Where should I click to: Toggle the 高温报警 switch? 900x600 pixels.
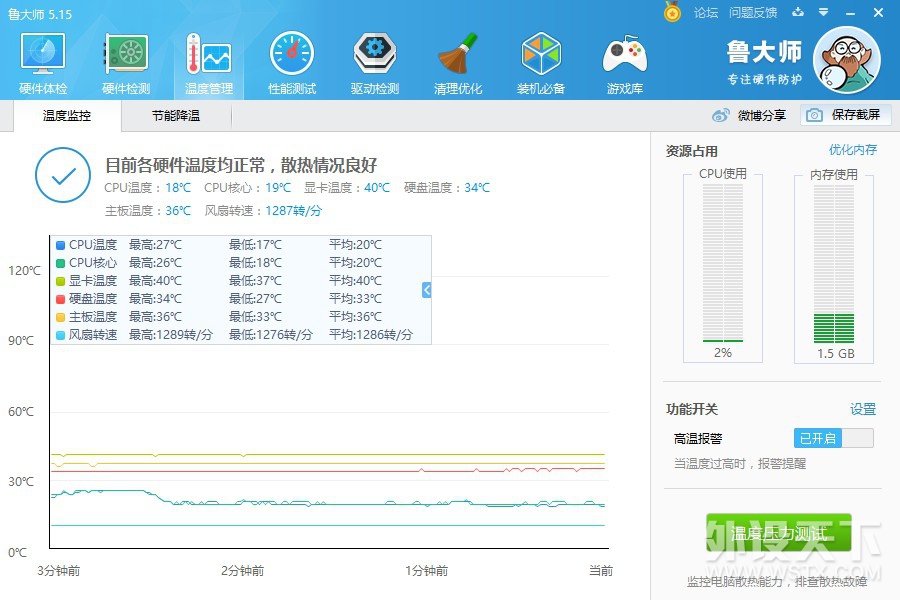pos(834,438)
